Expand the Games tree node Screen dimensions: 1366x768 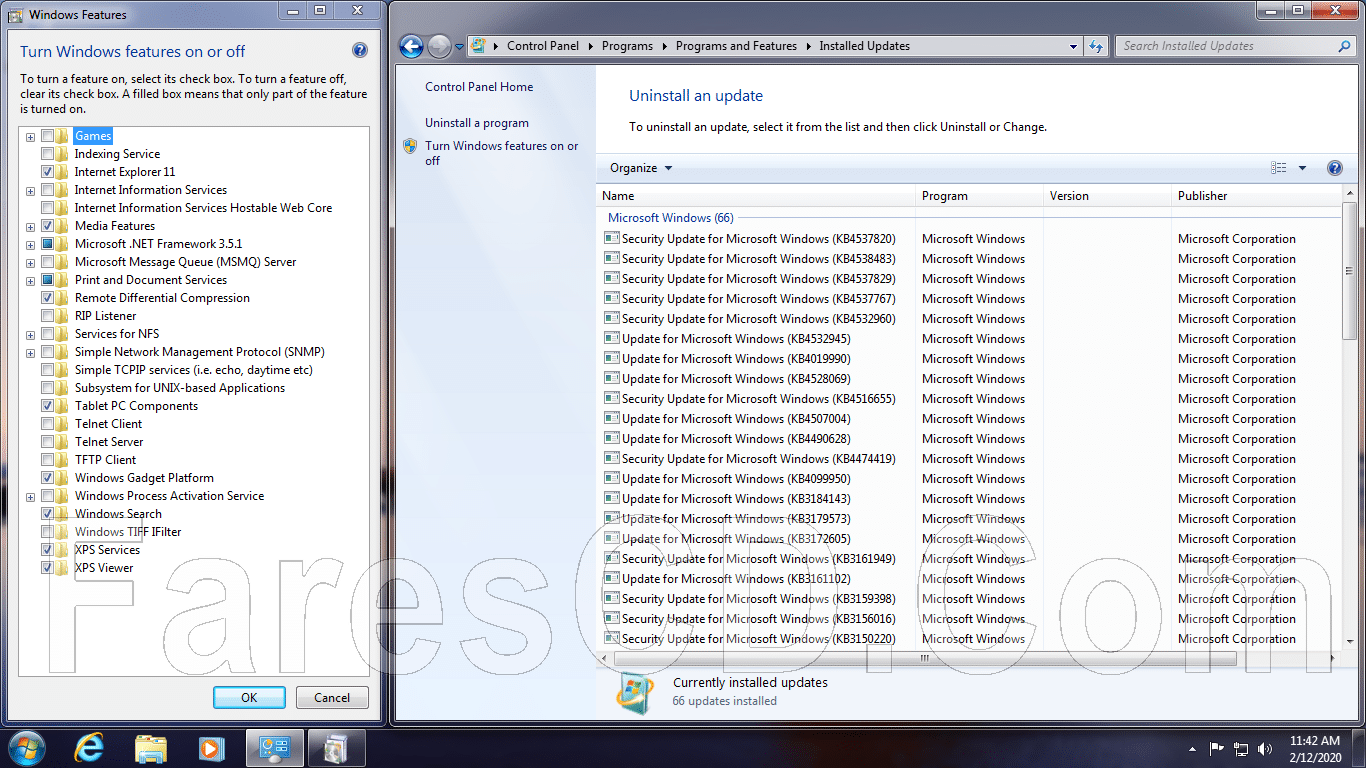pos(30,136)
